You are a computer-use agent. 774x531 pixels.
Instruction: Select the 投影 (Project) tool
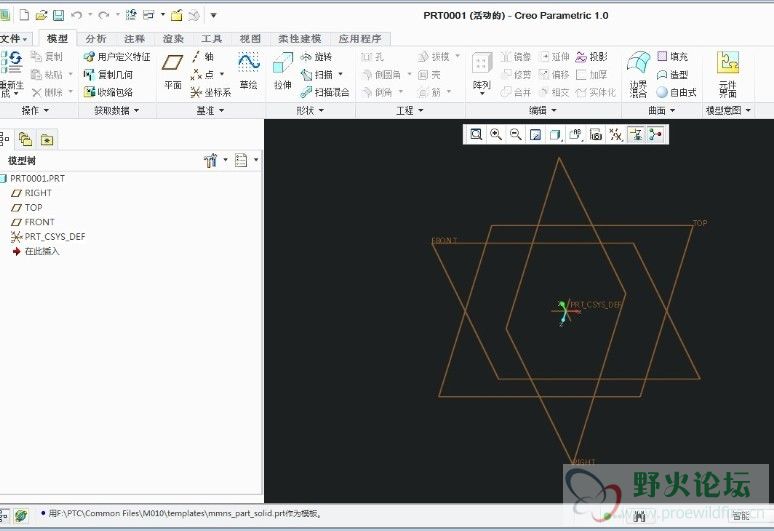pos(591,57)
